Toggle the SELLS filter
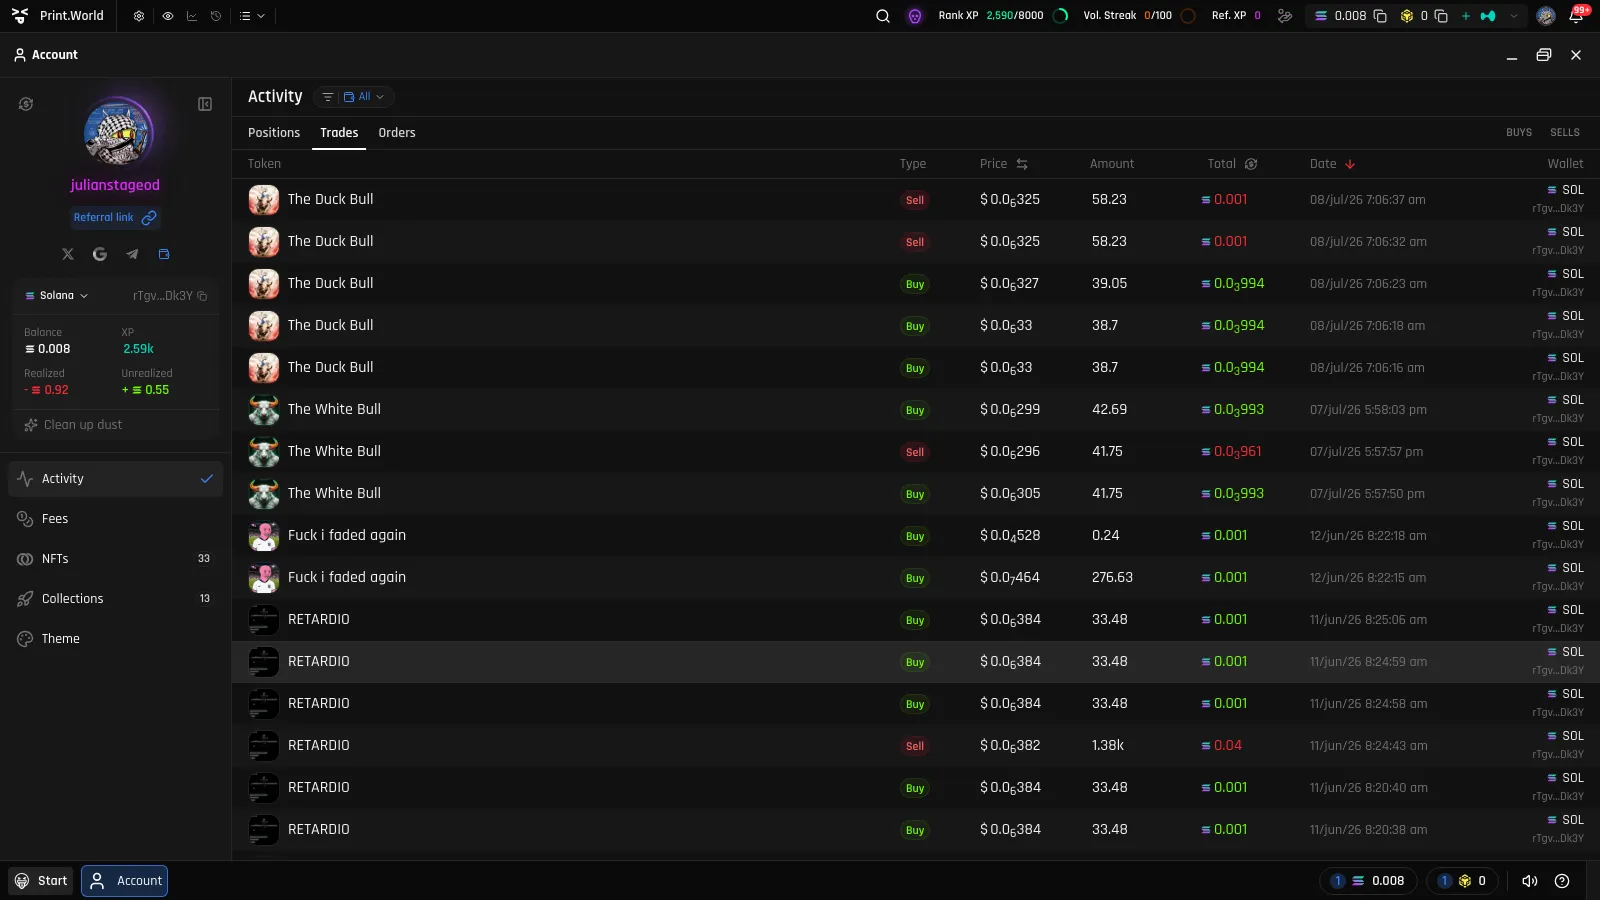 pyautogui.click(x=1565, y=133)
